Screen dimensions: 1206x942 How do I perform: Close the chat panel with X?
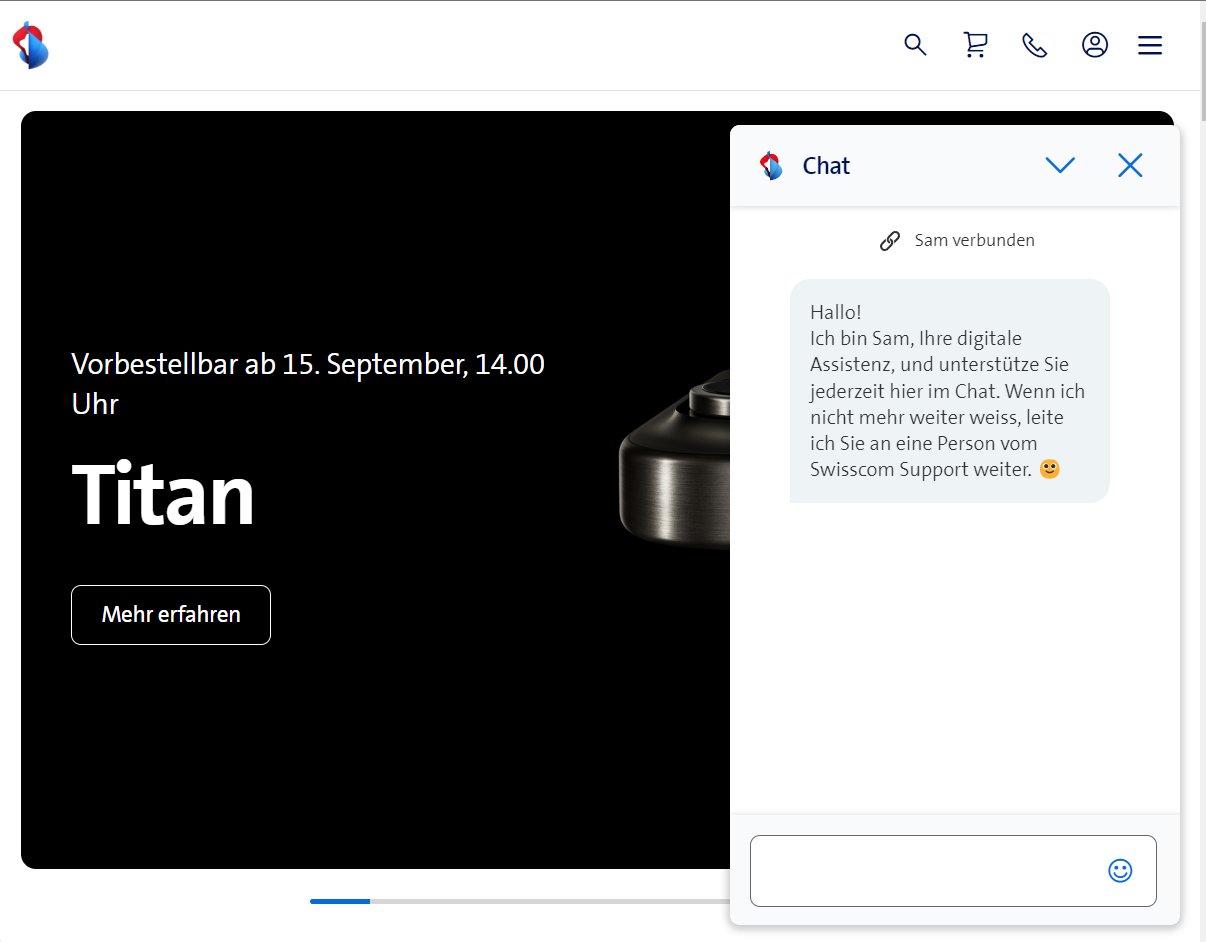(1130, 166)
